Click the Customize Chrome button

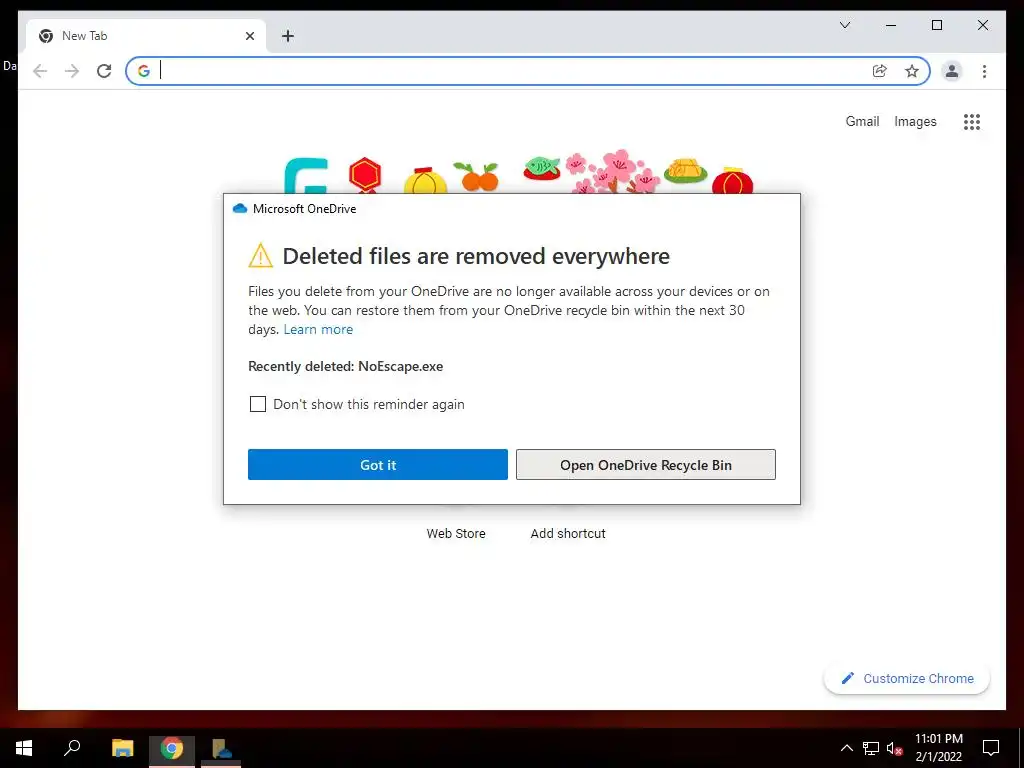(907, 679)
